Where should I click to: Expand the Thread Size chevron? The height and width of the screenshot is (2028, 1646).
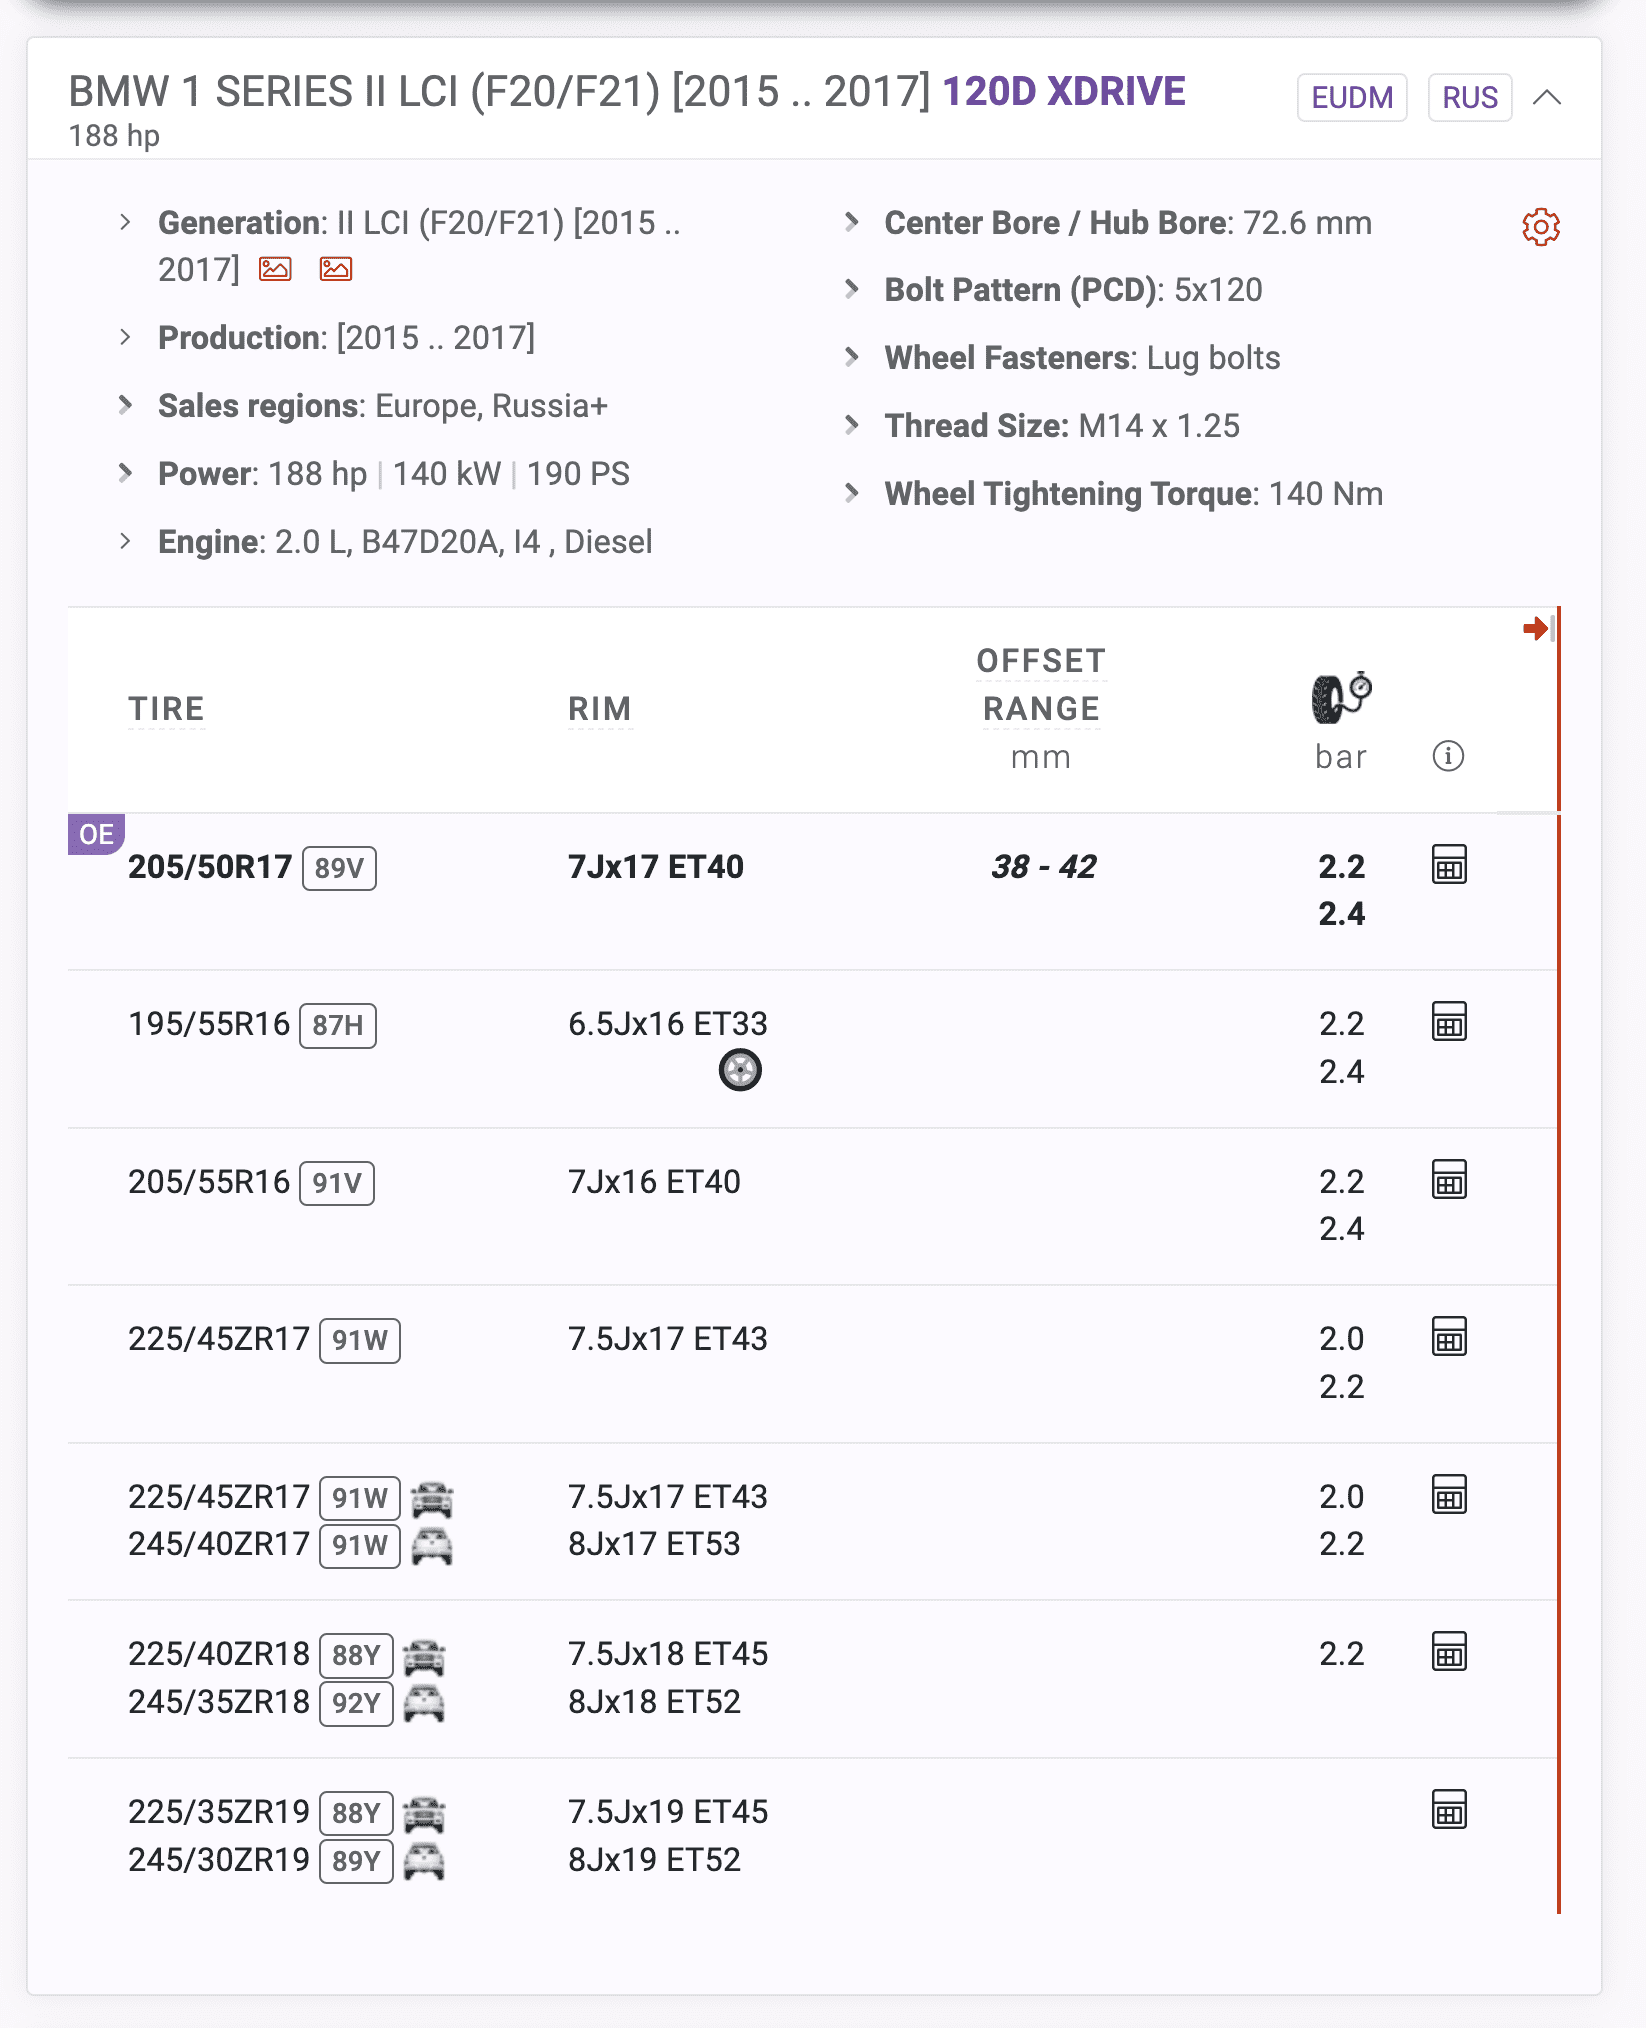pyautogui.click(x=852, y=425)
